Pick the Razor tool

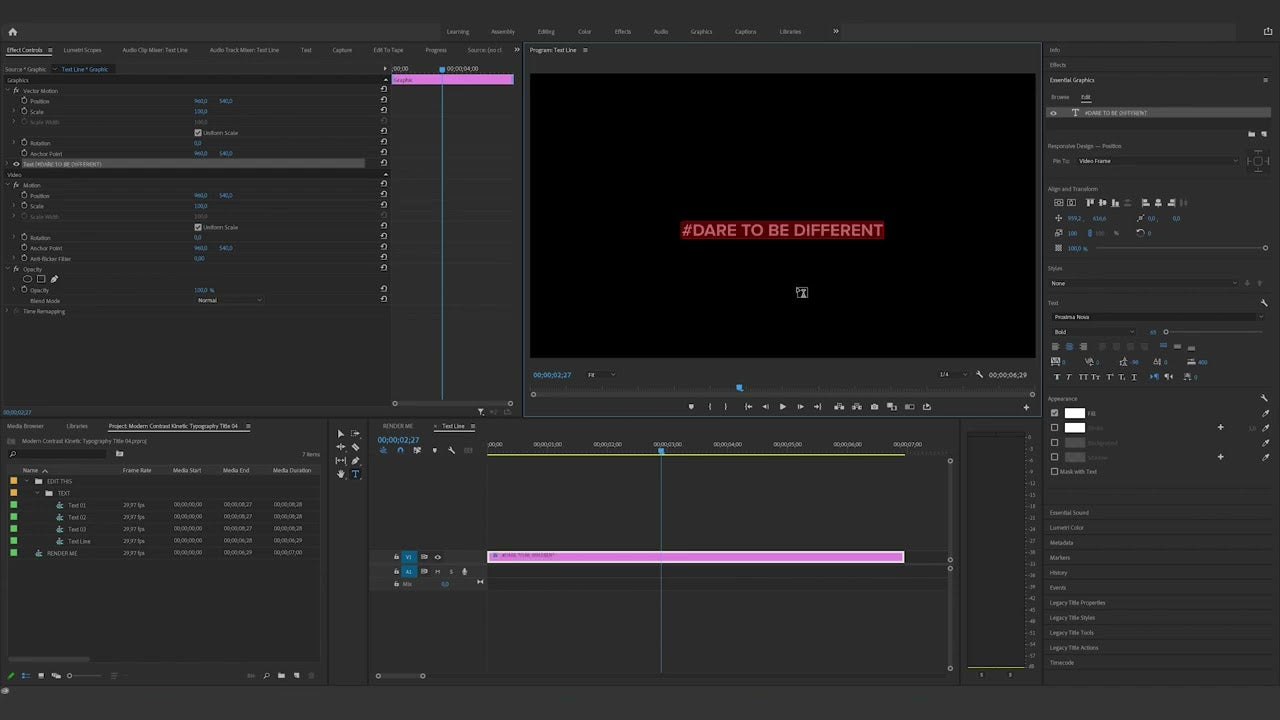355,447
